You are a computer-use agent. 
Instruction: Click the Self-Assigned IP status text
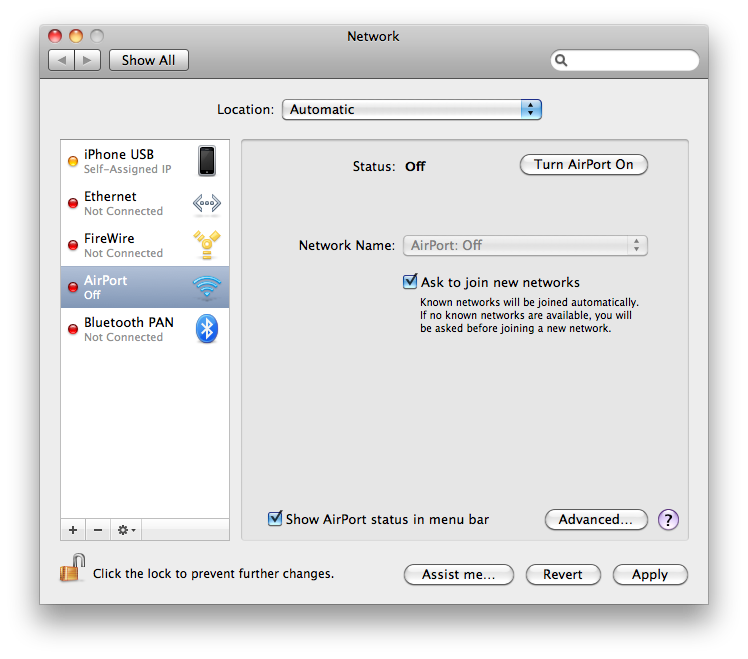click(127, 169)
